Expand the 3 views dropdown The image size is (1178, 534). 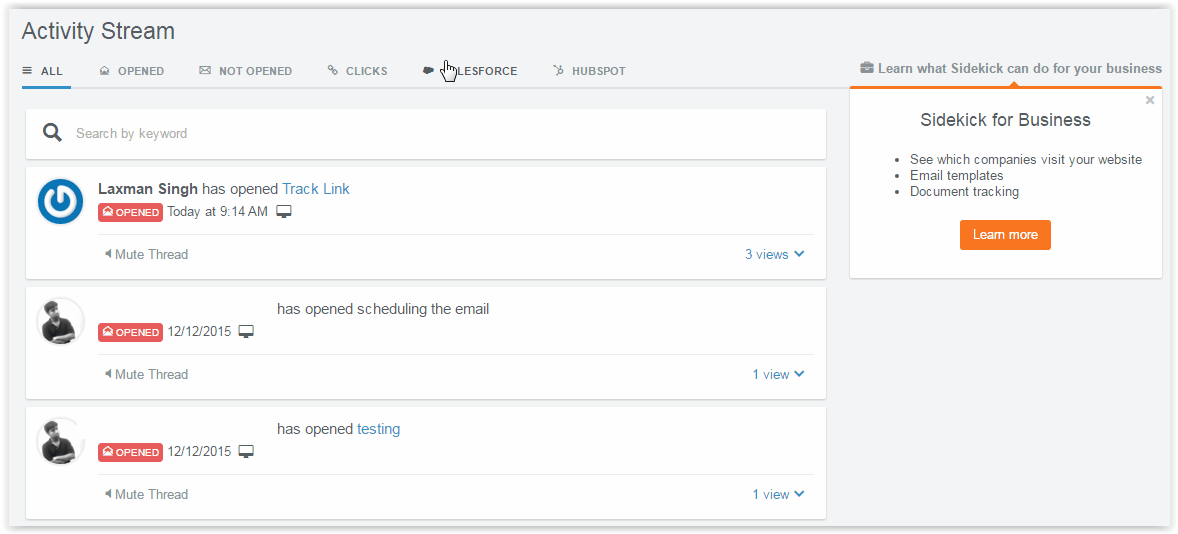coord(774,254)
